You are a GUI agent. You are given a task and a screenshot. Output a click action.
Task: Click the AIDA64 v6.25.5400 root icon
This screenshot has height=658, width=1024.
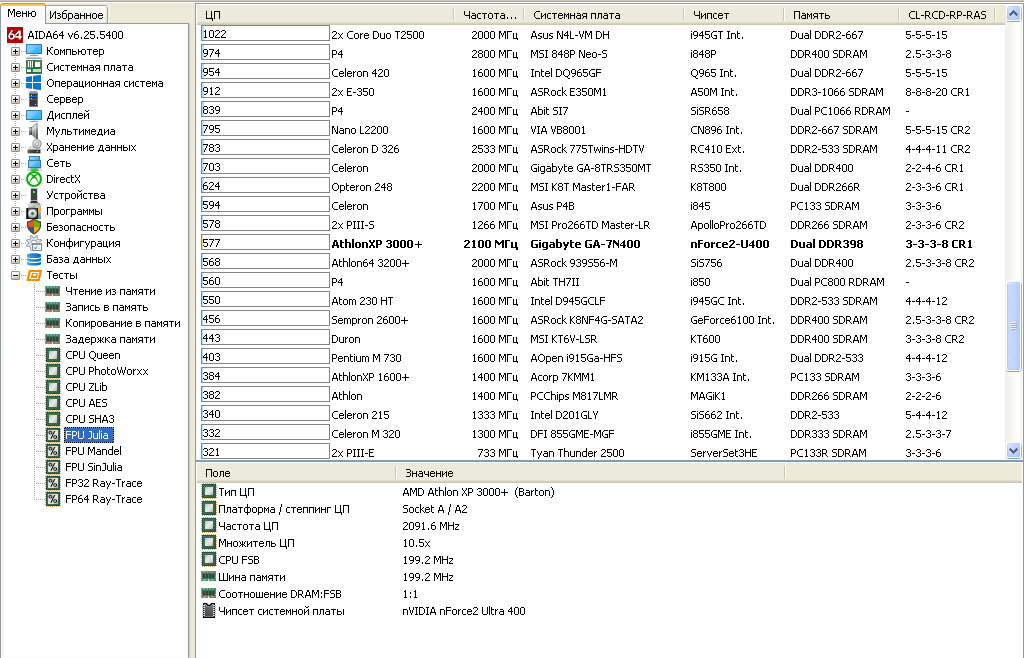(14, 35)
